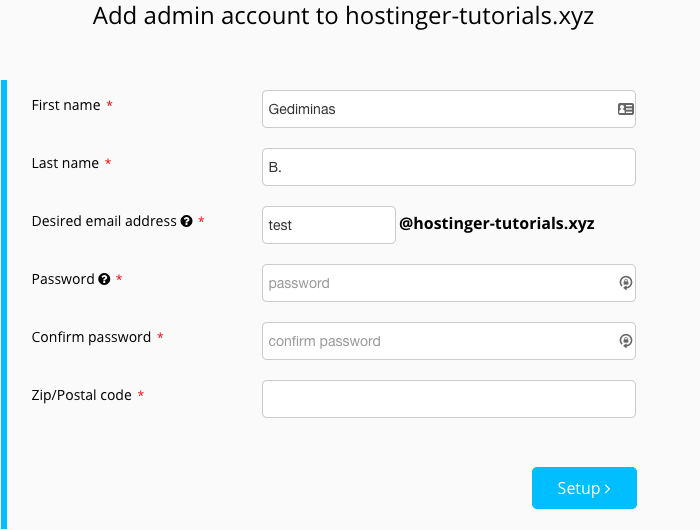Click the empty Zip/Postal code field
Image resolution: width=700 pixels, height=530 pixels.
[x=449, y=399]
